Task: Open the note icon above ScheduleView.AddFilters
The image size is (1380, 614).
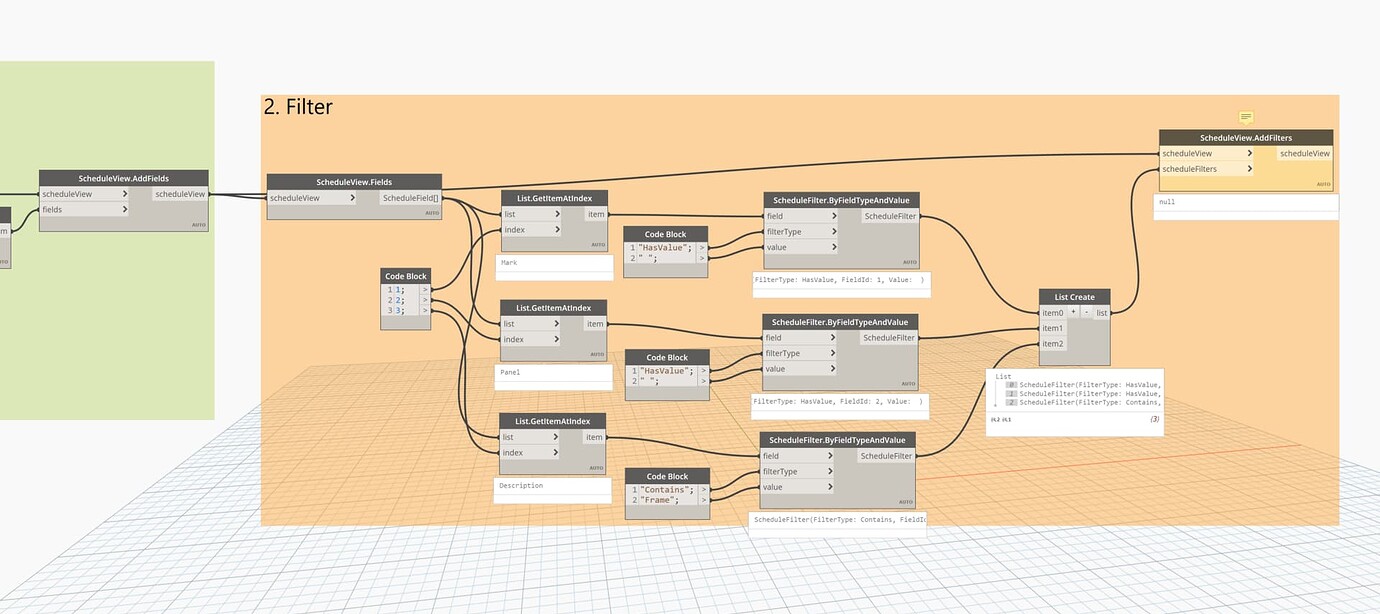Action: point(1245,117)
